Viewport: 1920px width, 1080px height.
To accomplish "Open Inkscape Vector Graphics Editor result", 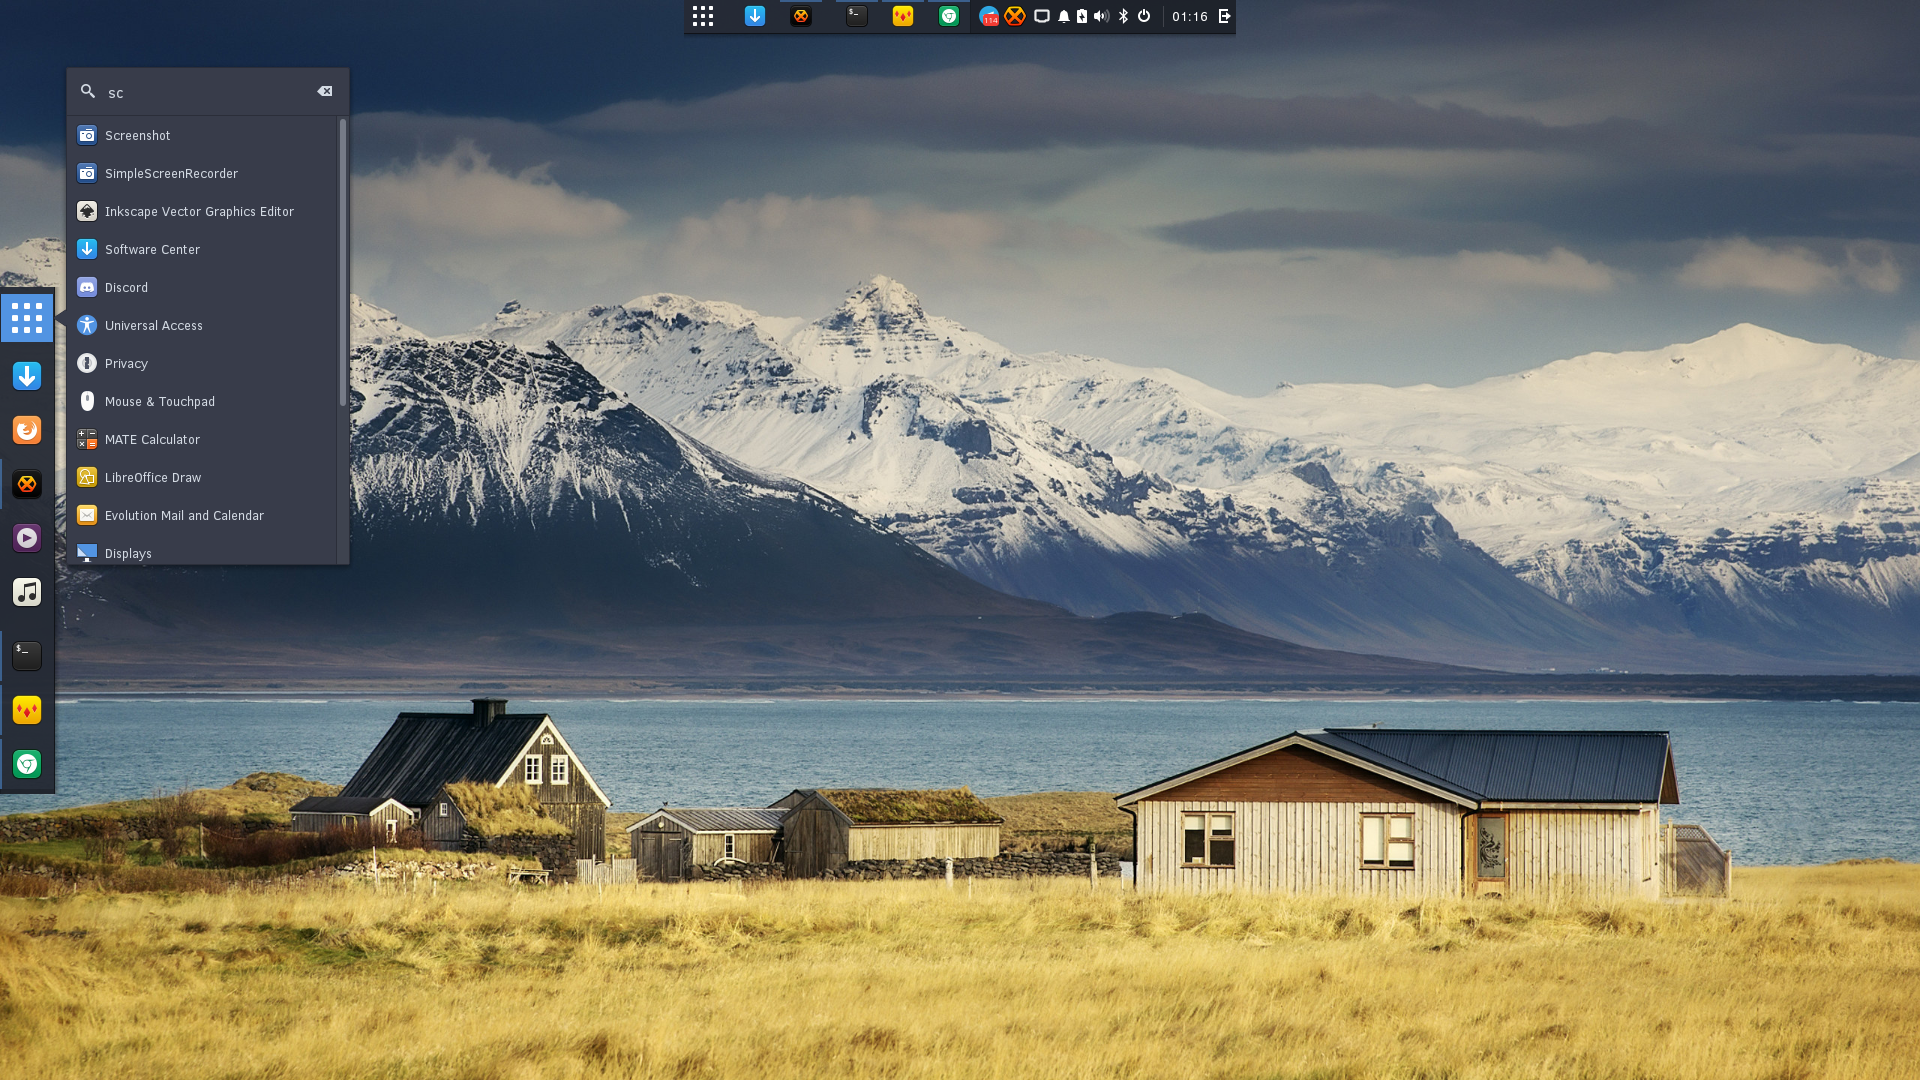I will (202, 211).
